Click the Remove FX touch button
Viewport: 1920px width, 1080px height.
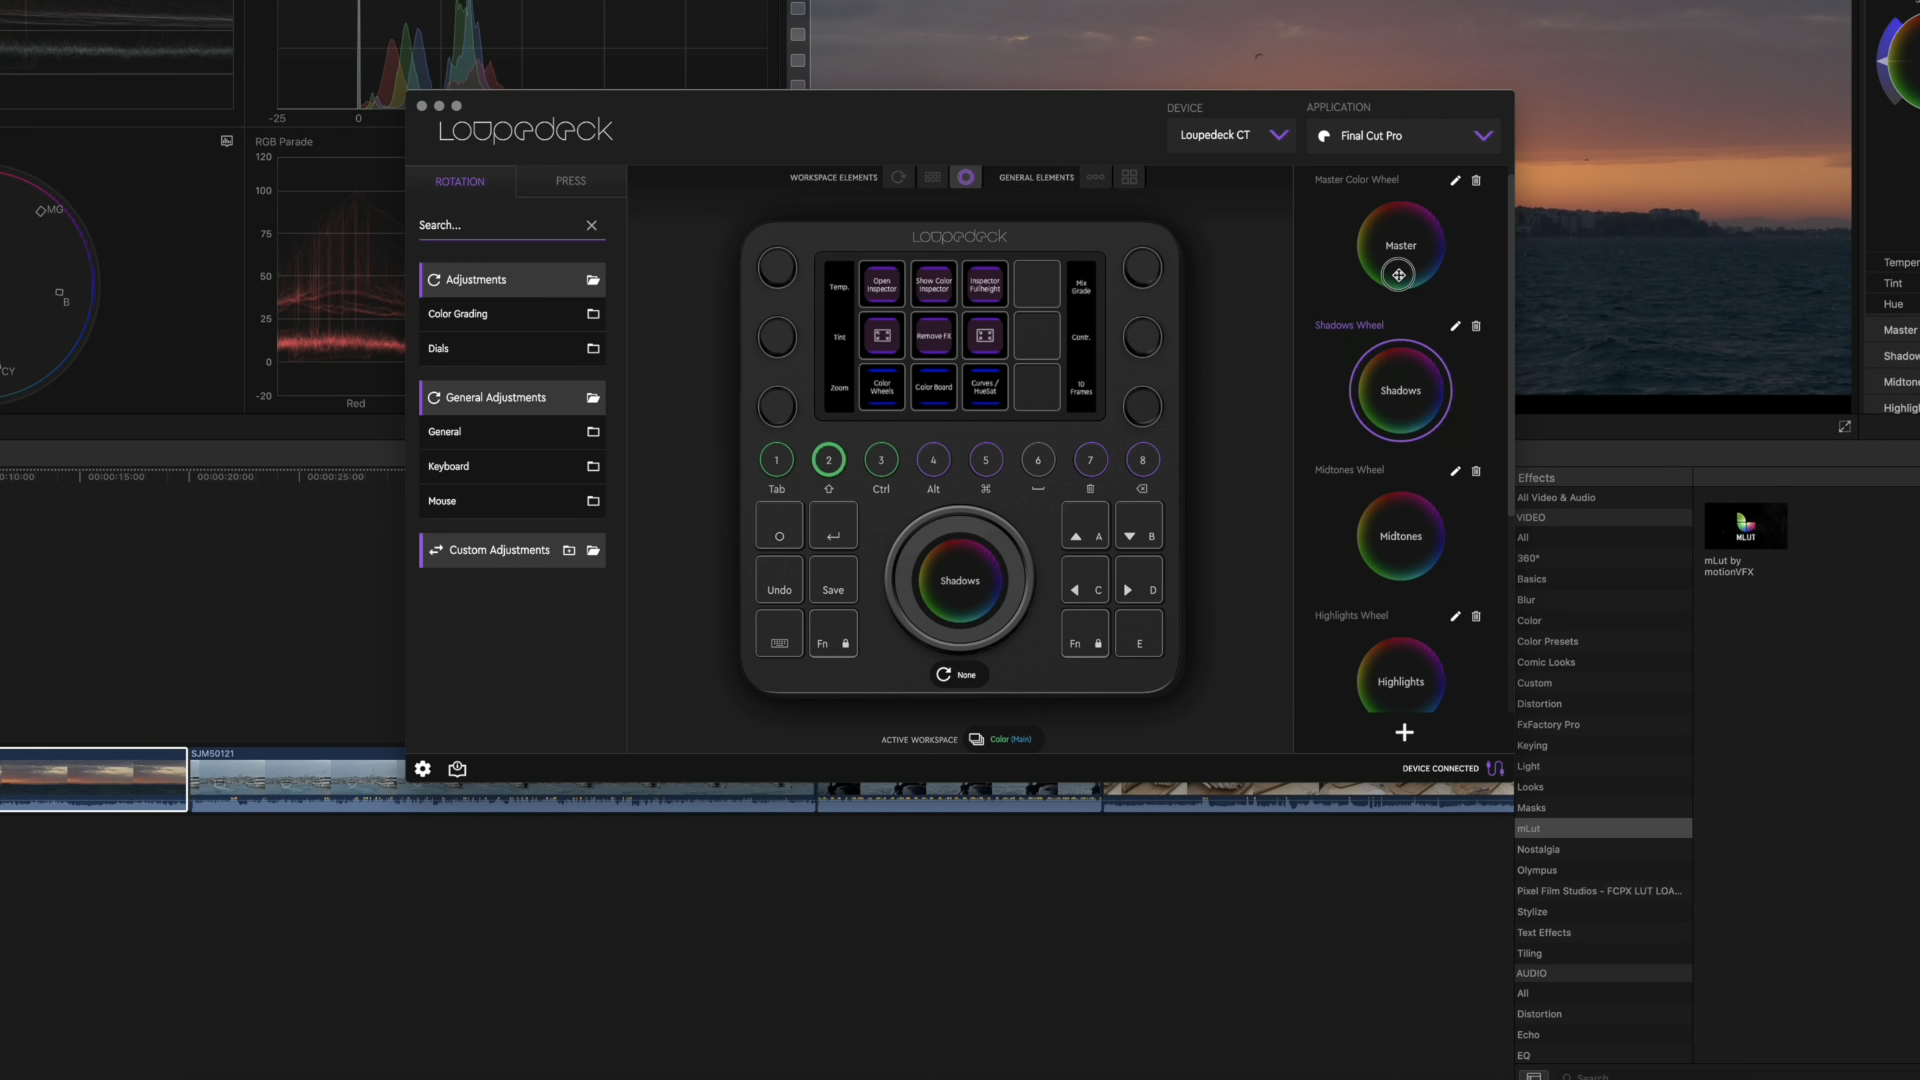click(x=933, y=336)
